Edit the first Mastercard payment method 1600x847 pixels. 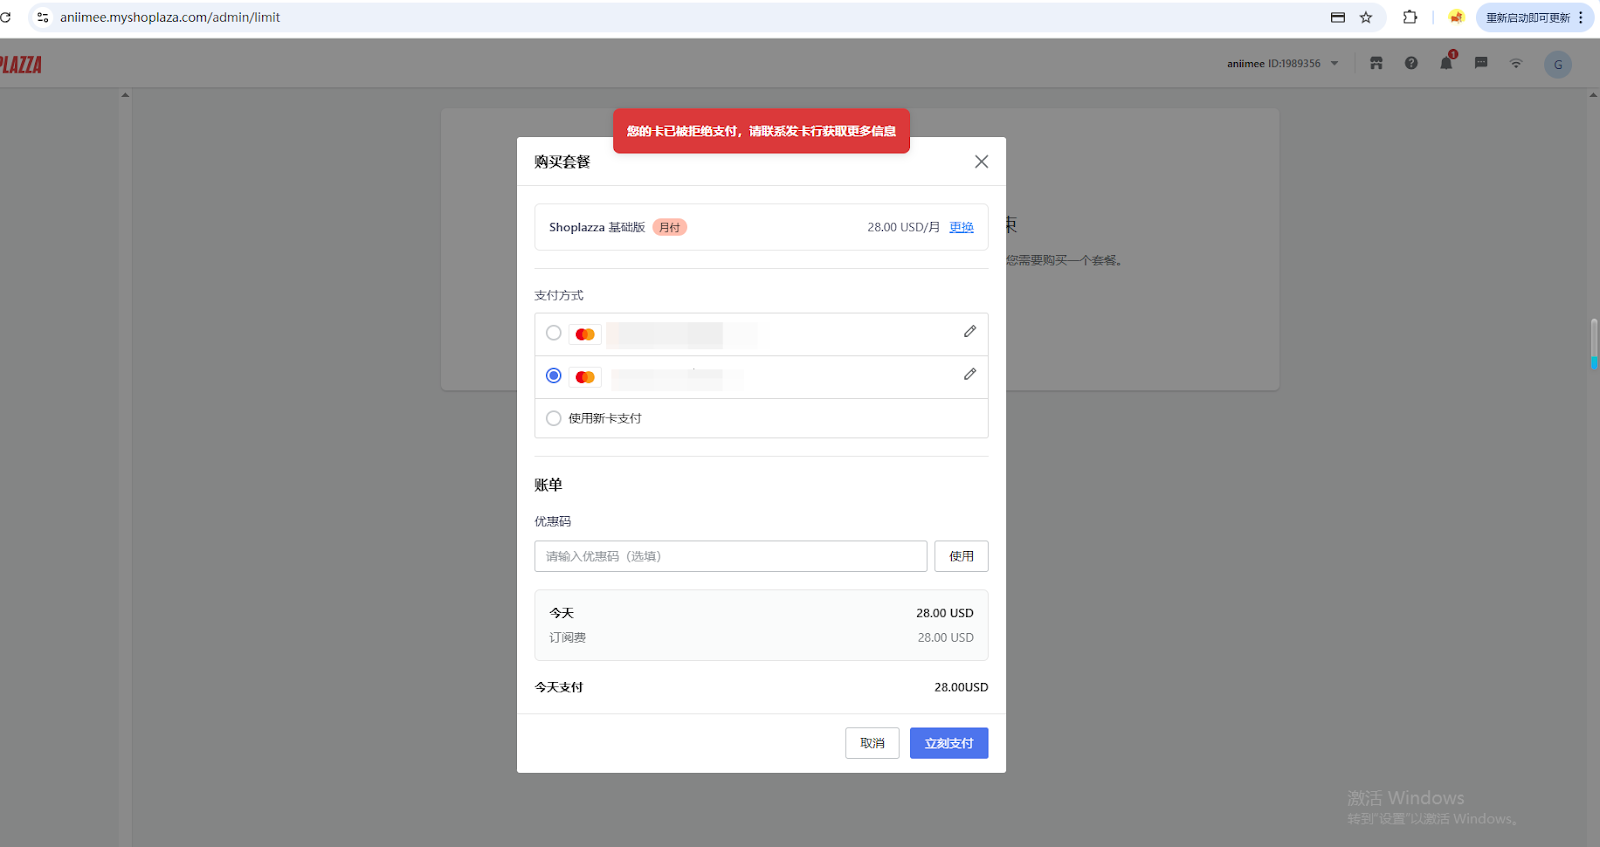tap(969, 332)
